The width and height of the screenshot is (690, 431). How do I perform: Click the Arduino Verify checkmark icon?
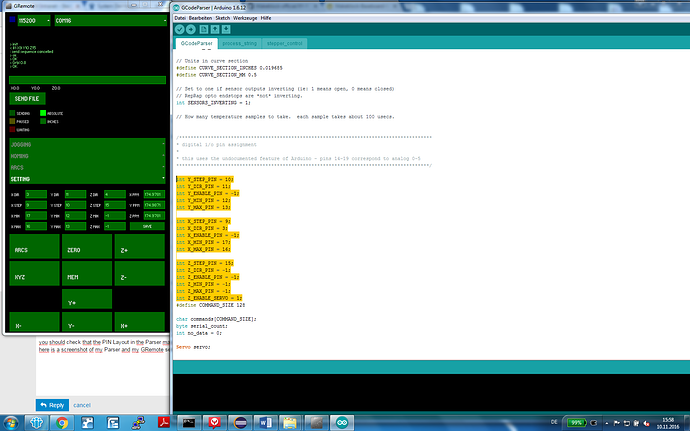click(x=180, y=29)
